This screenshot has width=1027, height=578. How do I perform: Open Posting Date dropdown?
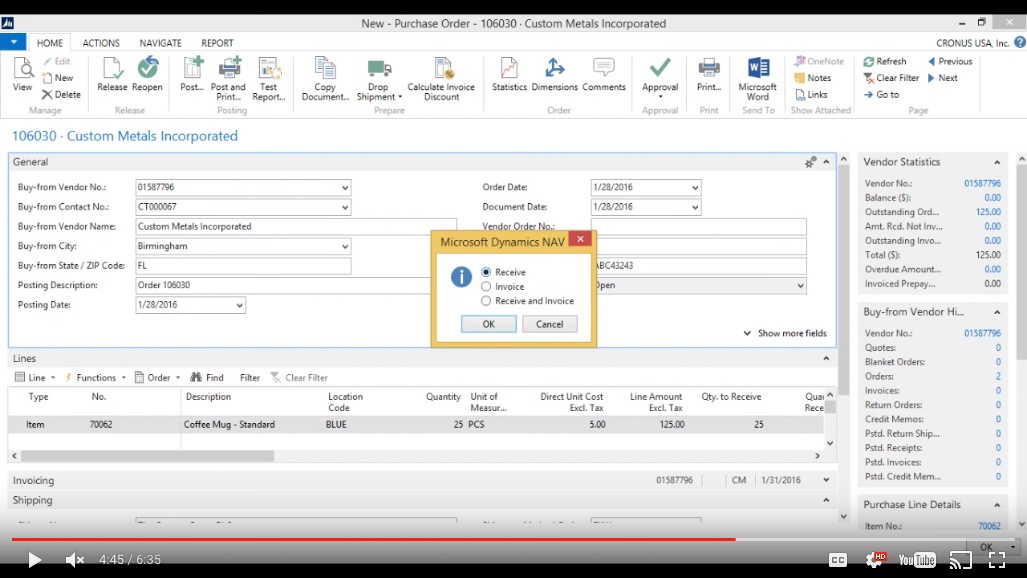point(239,305)
